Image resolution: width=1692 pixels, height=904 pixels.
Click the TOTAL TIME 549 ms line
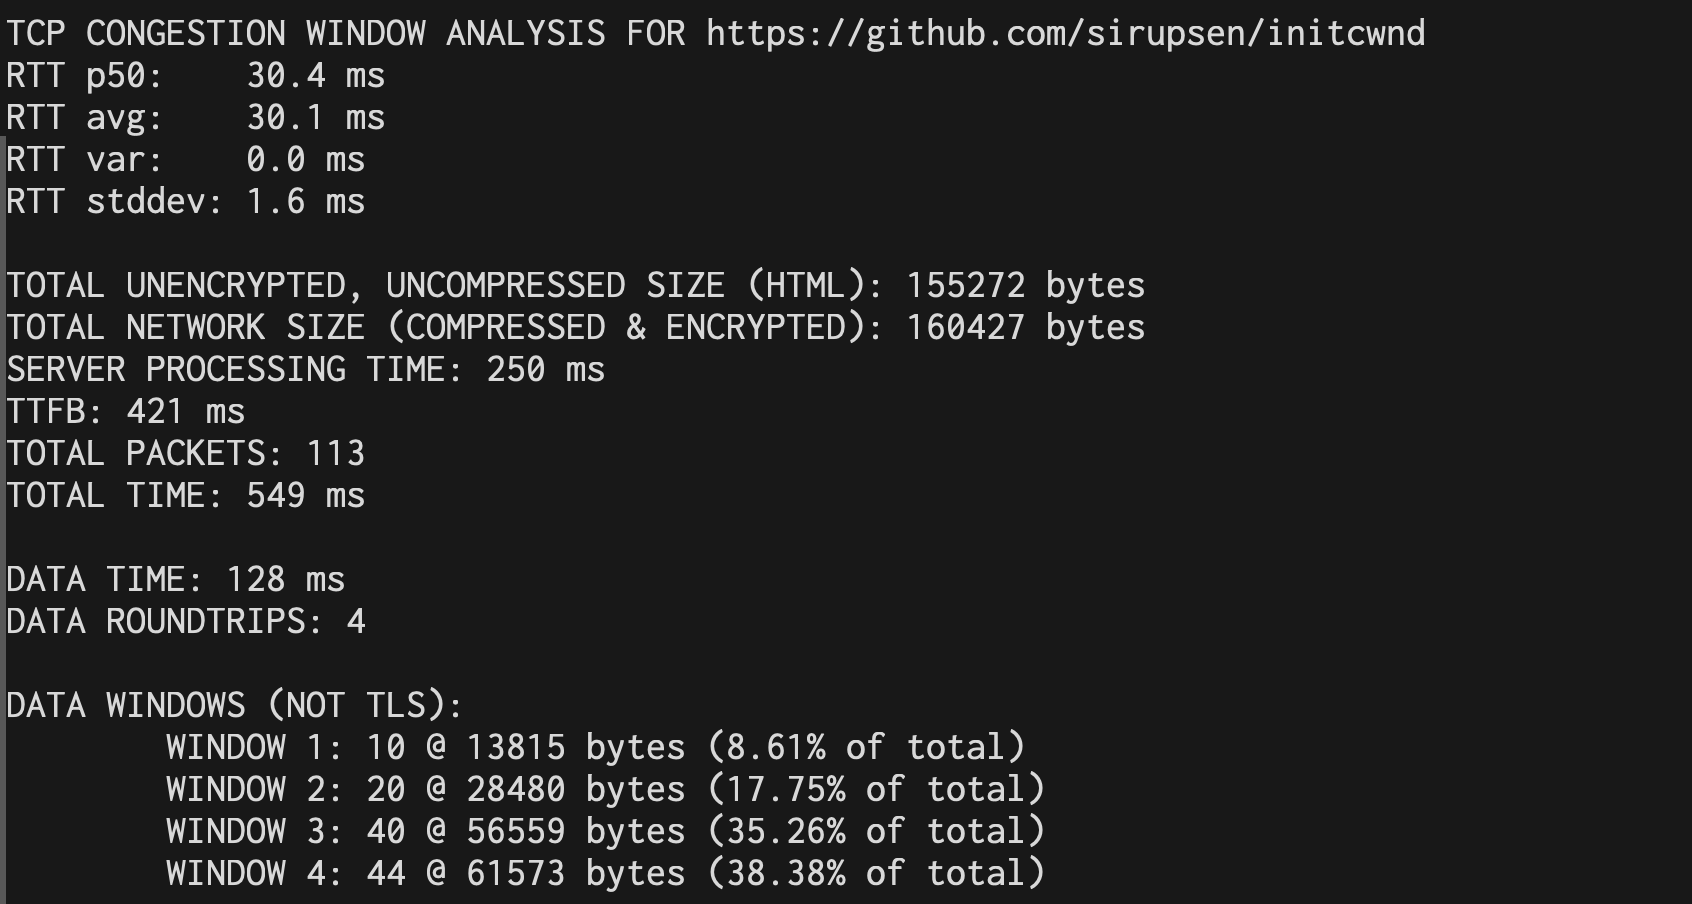[185, 495]
